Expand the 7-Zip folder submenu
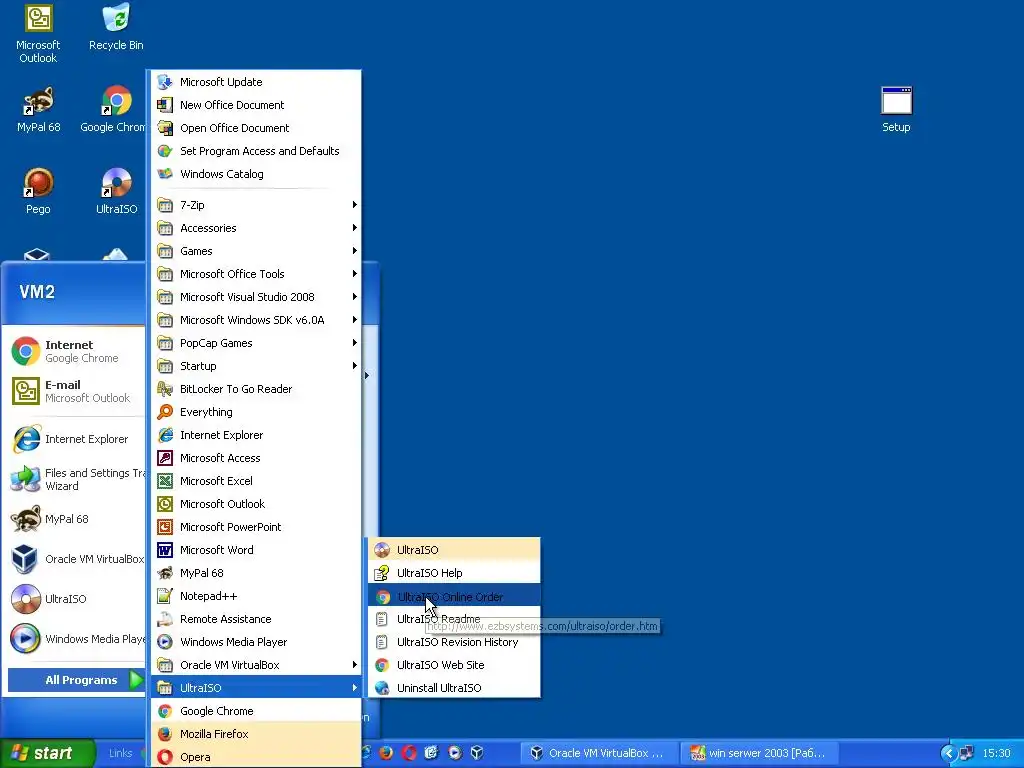The width and height of the screenshot is (1024, 768). (257, 205)
